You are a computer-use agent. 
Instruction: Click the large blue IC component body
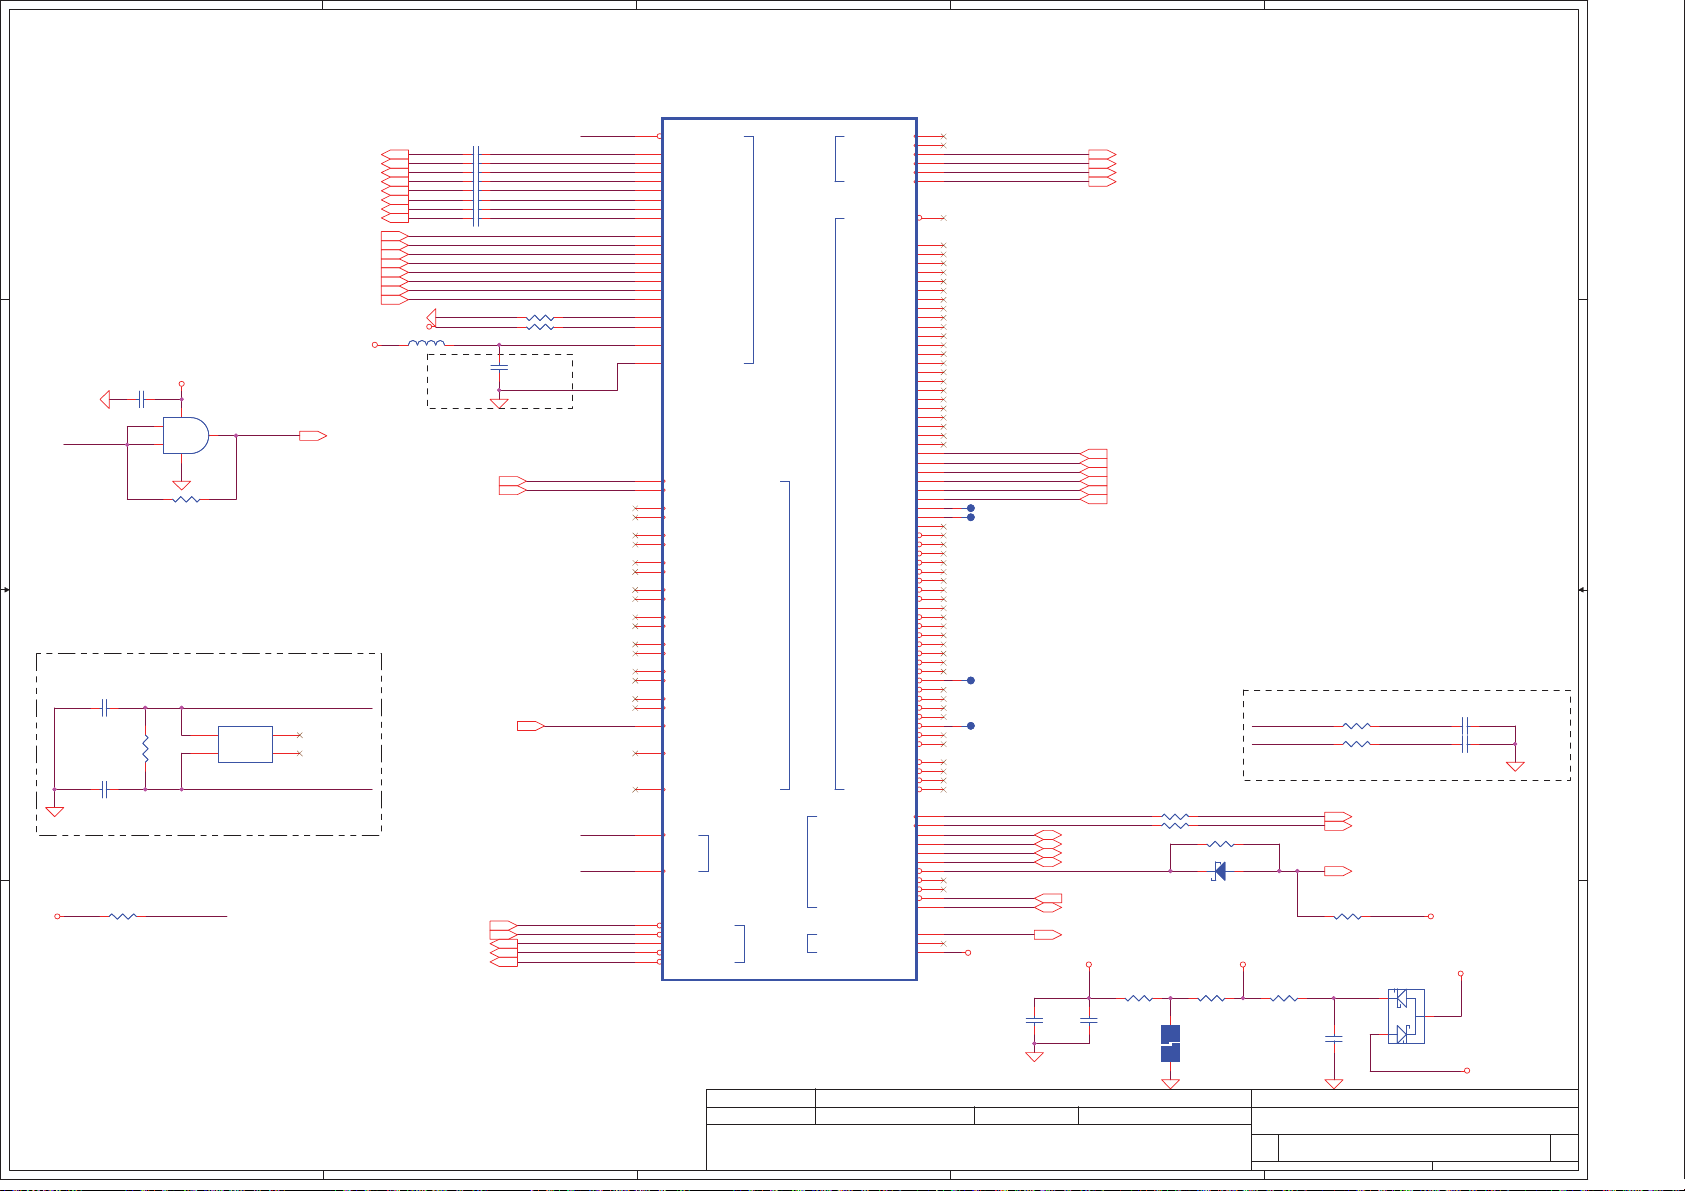tap(789, 548)
